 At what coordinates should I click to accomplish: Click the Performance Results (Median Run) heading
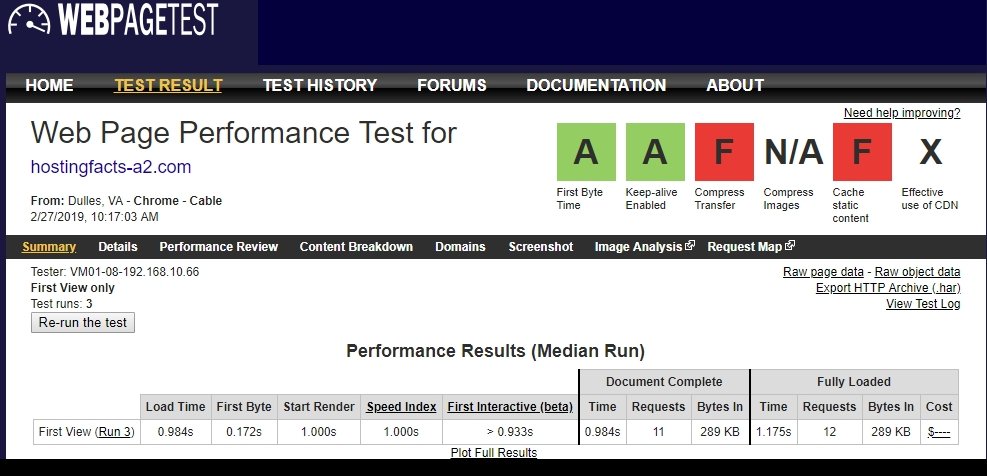pyautogui.click(x=495, y=351)
